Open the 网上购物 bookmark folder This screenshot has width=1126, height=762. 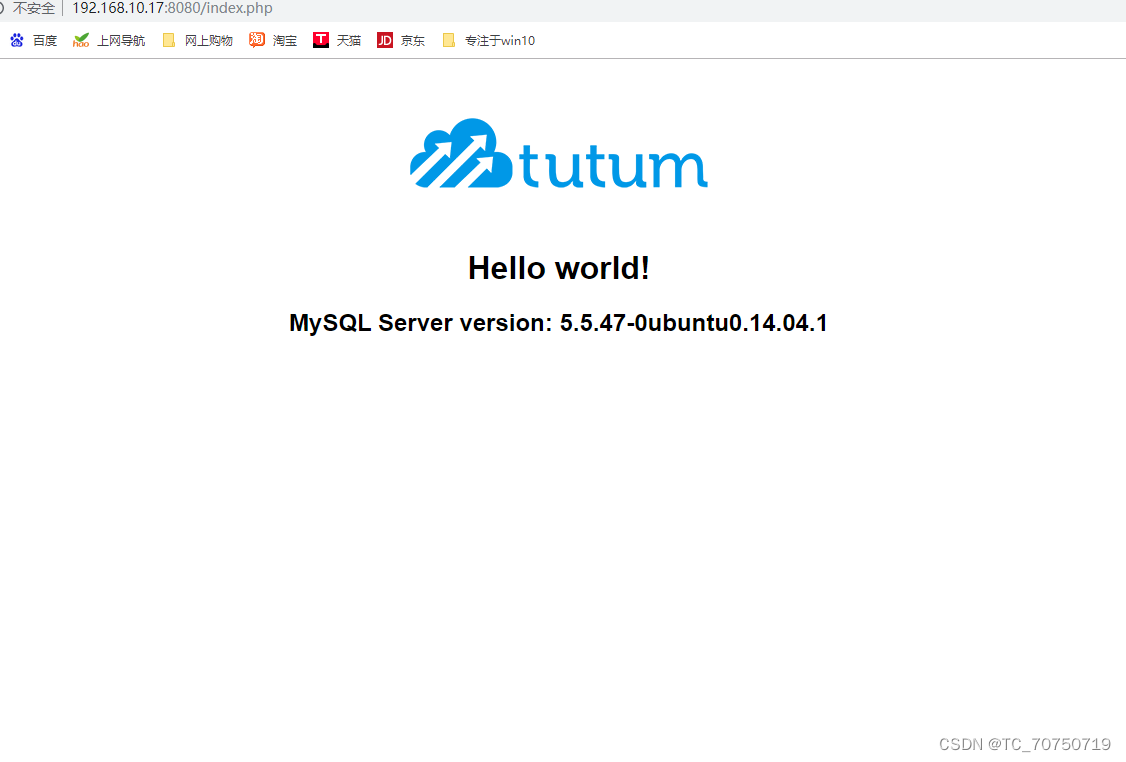198,41
